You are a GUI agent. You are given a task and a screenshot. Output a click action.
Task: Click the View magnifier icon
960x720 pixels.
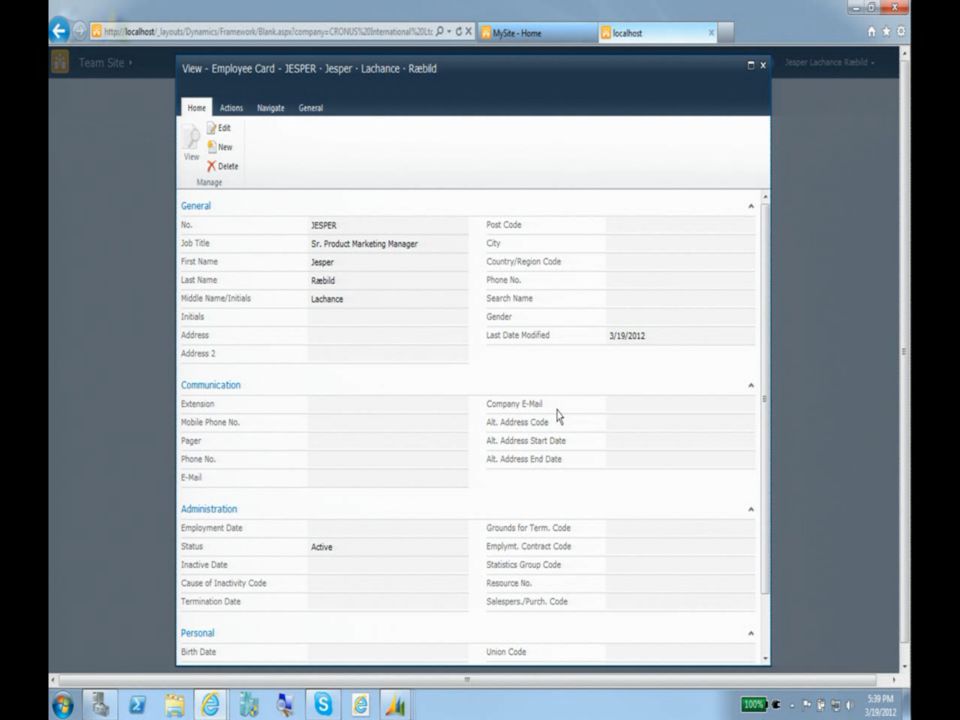pos(191,138)
